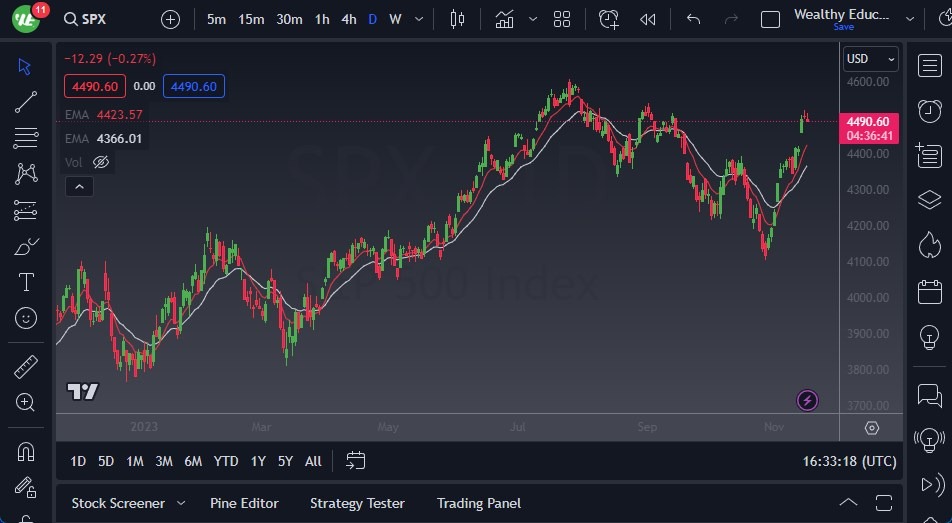Image resolution: width=952 pixels, height=523 pixels.
Task: Toggle the fullscreen mode checkbox icon
Action: [x=770, y=19]
